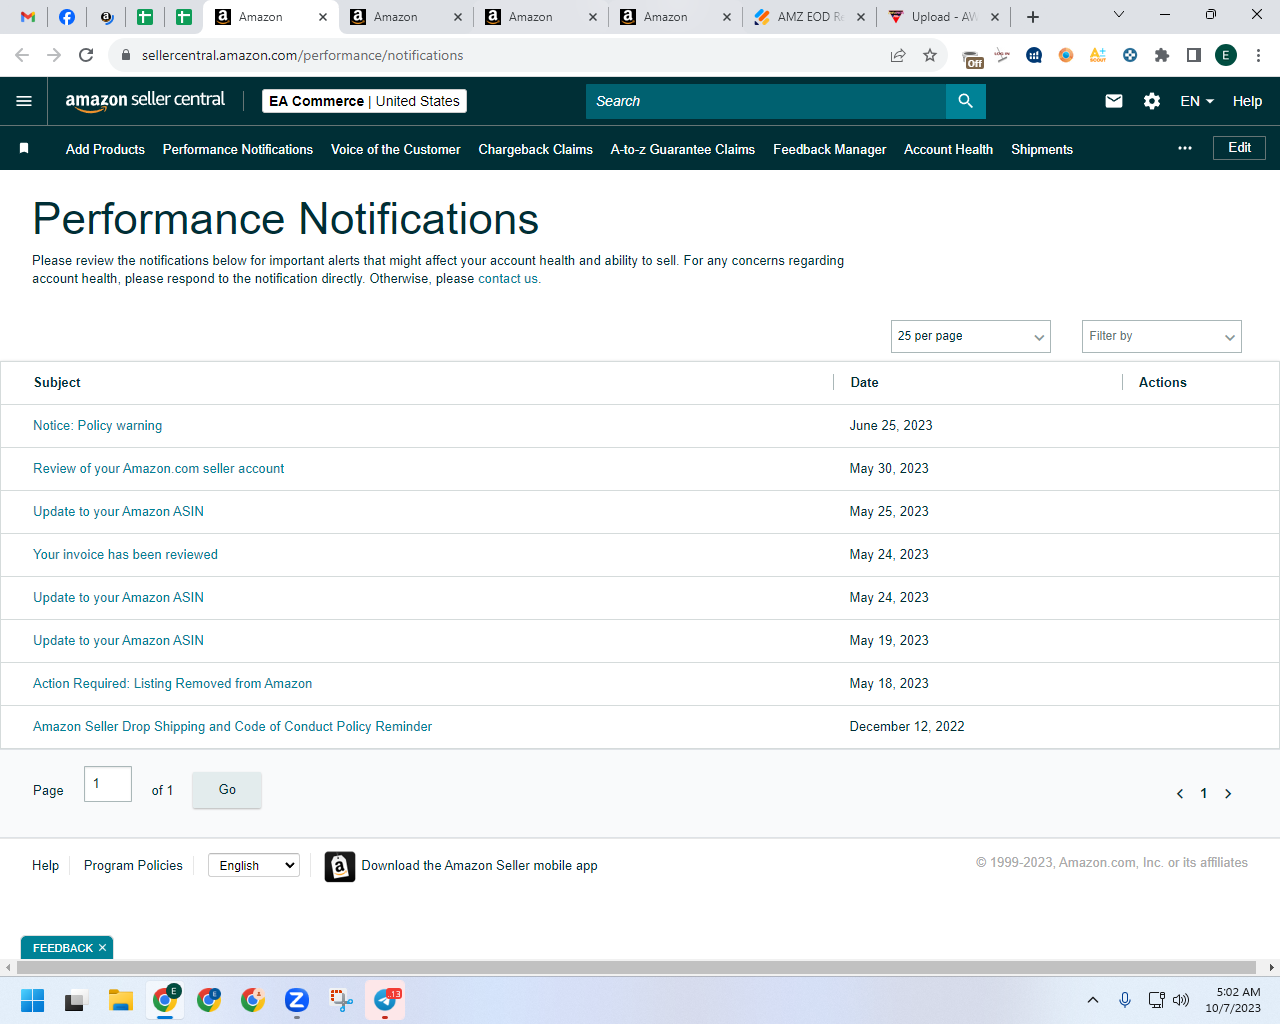The image size is (1280, 1024).
Task: Open Program Policies footer link
Action: (x=133, y=866)
